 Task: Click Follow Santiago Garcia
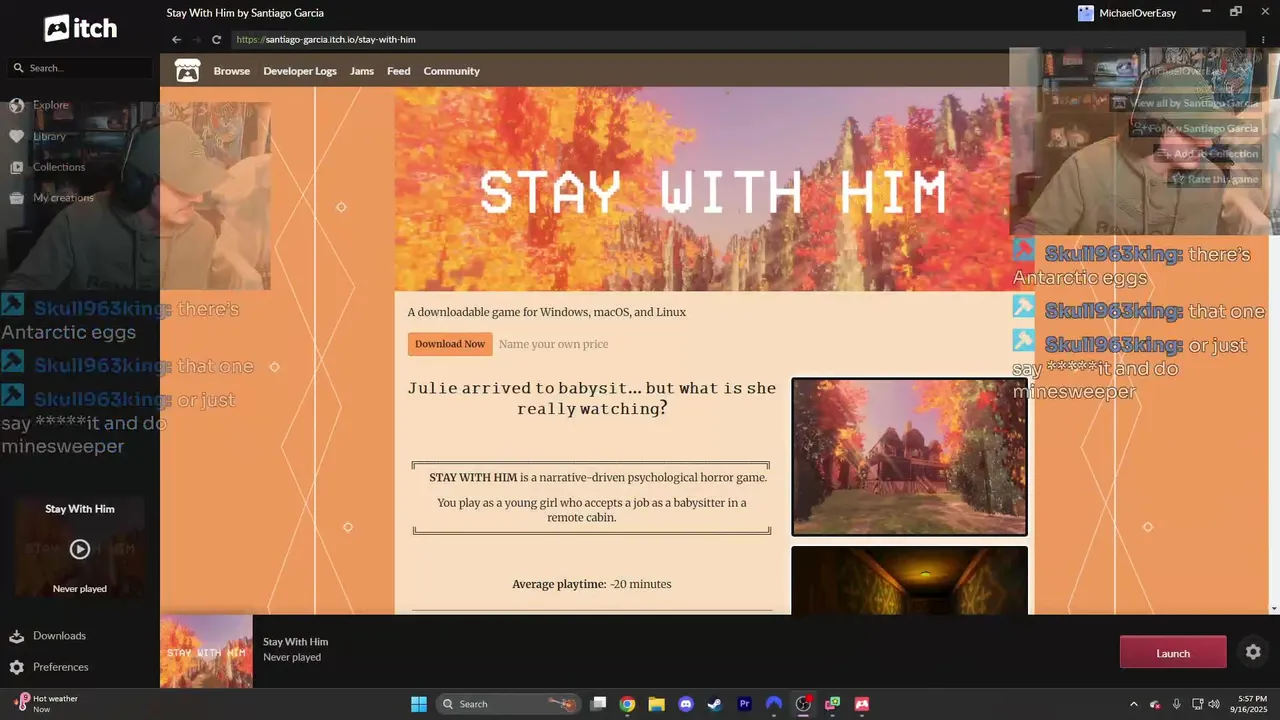1195,128
